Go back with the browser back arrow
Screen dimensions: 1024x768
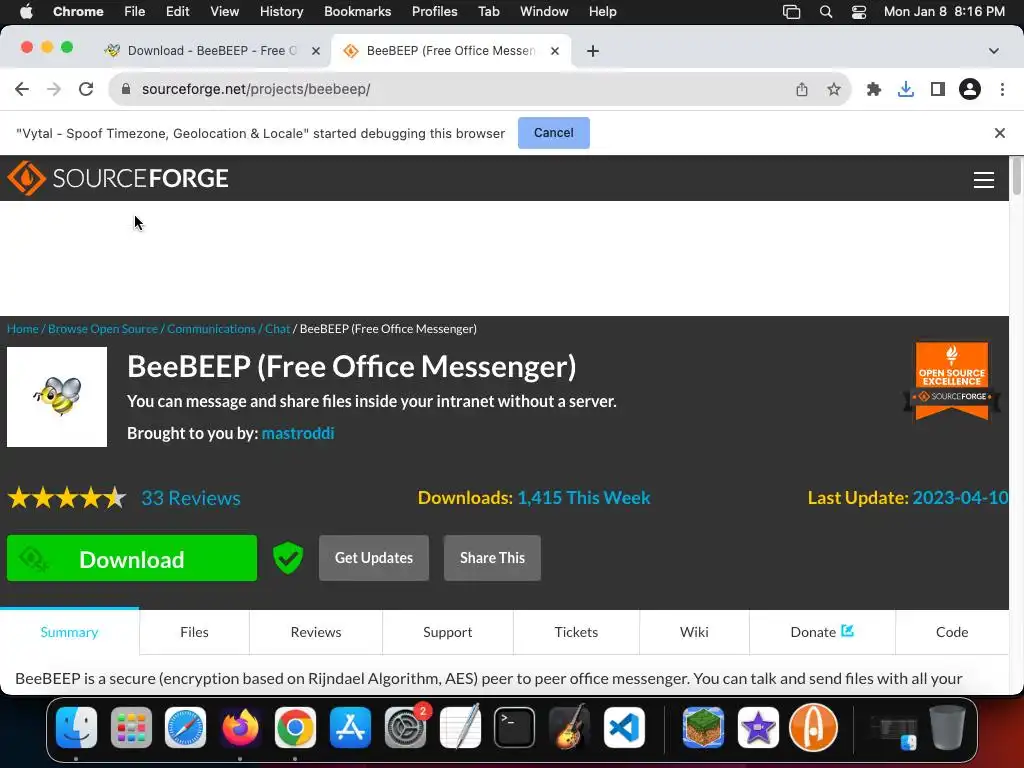point(22,89)
